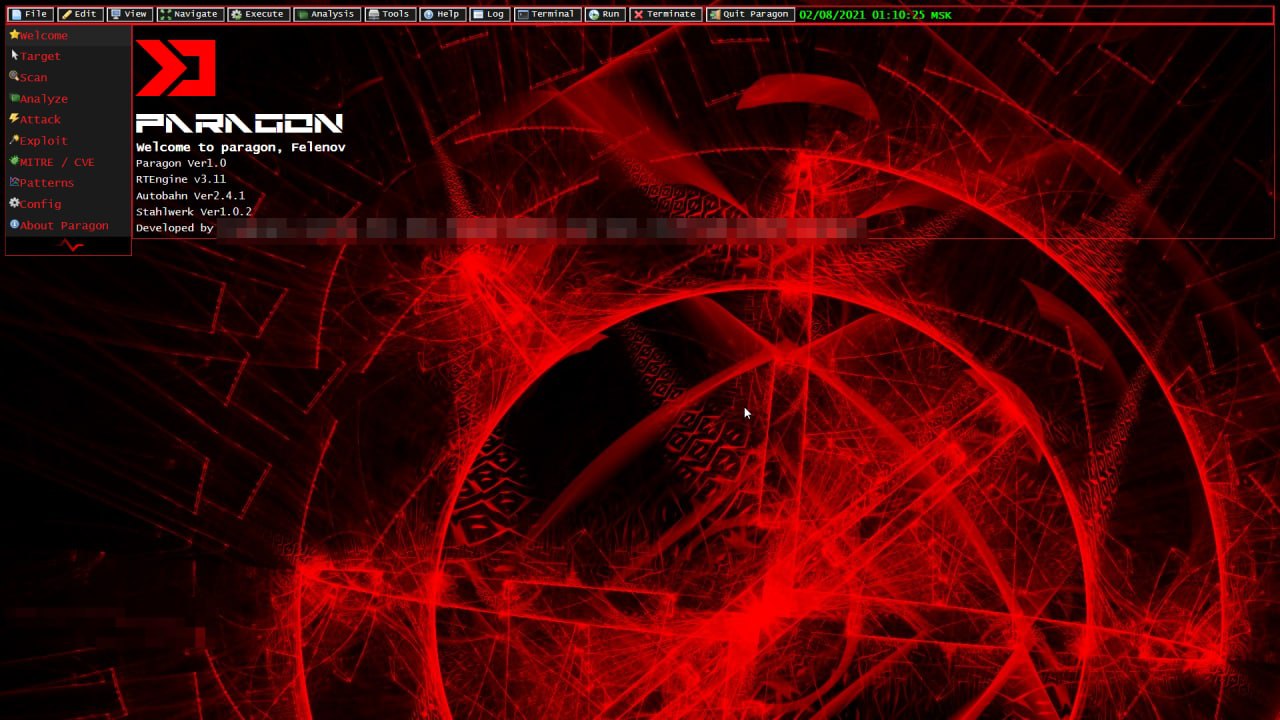Click the green date and time readout
The image size is (1280, 720).
tap(875, 15)
